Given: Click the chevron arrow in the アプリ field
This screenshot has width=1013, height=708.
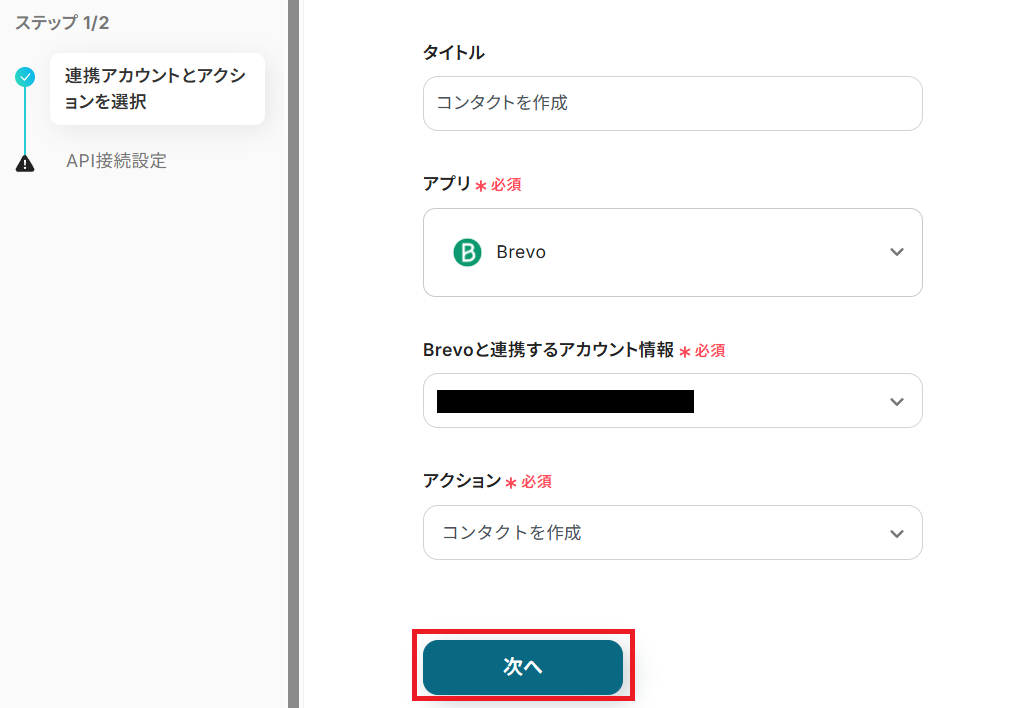Looking at the screenshot, I should 896,252.
